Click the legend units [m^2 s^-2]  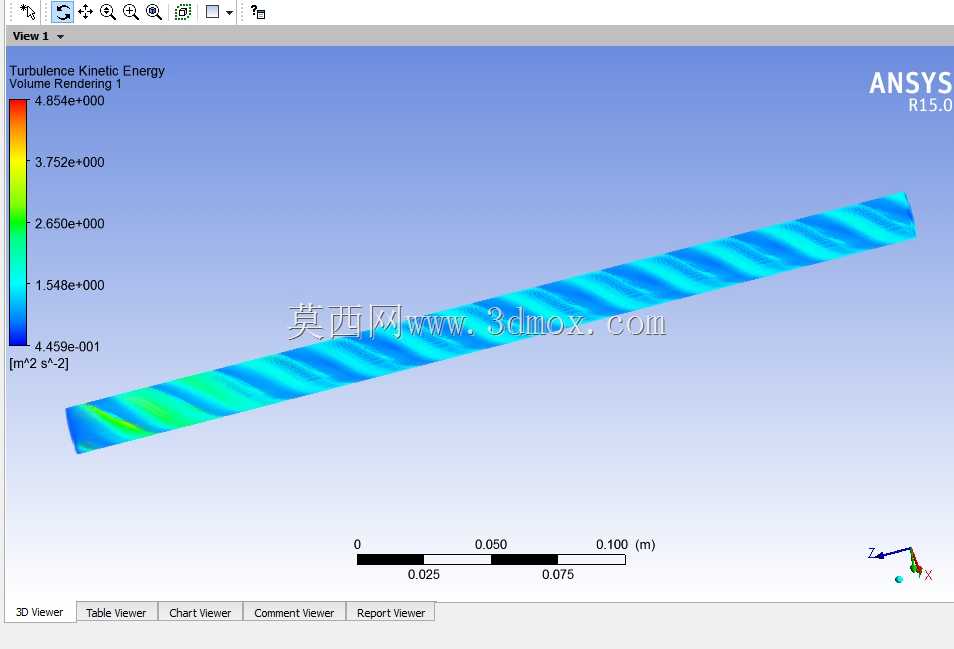39,364
